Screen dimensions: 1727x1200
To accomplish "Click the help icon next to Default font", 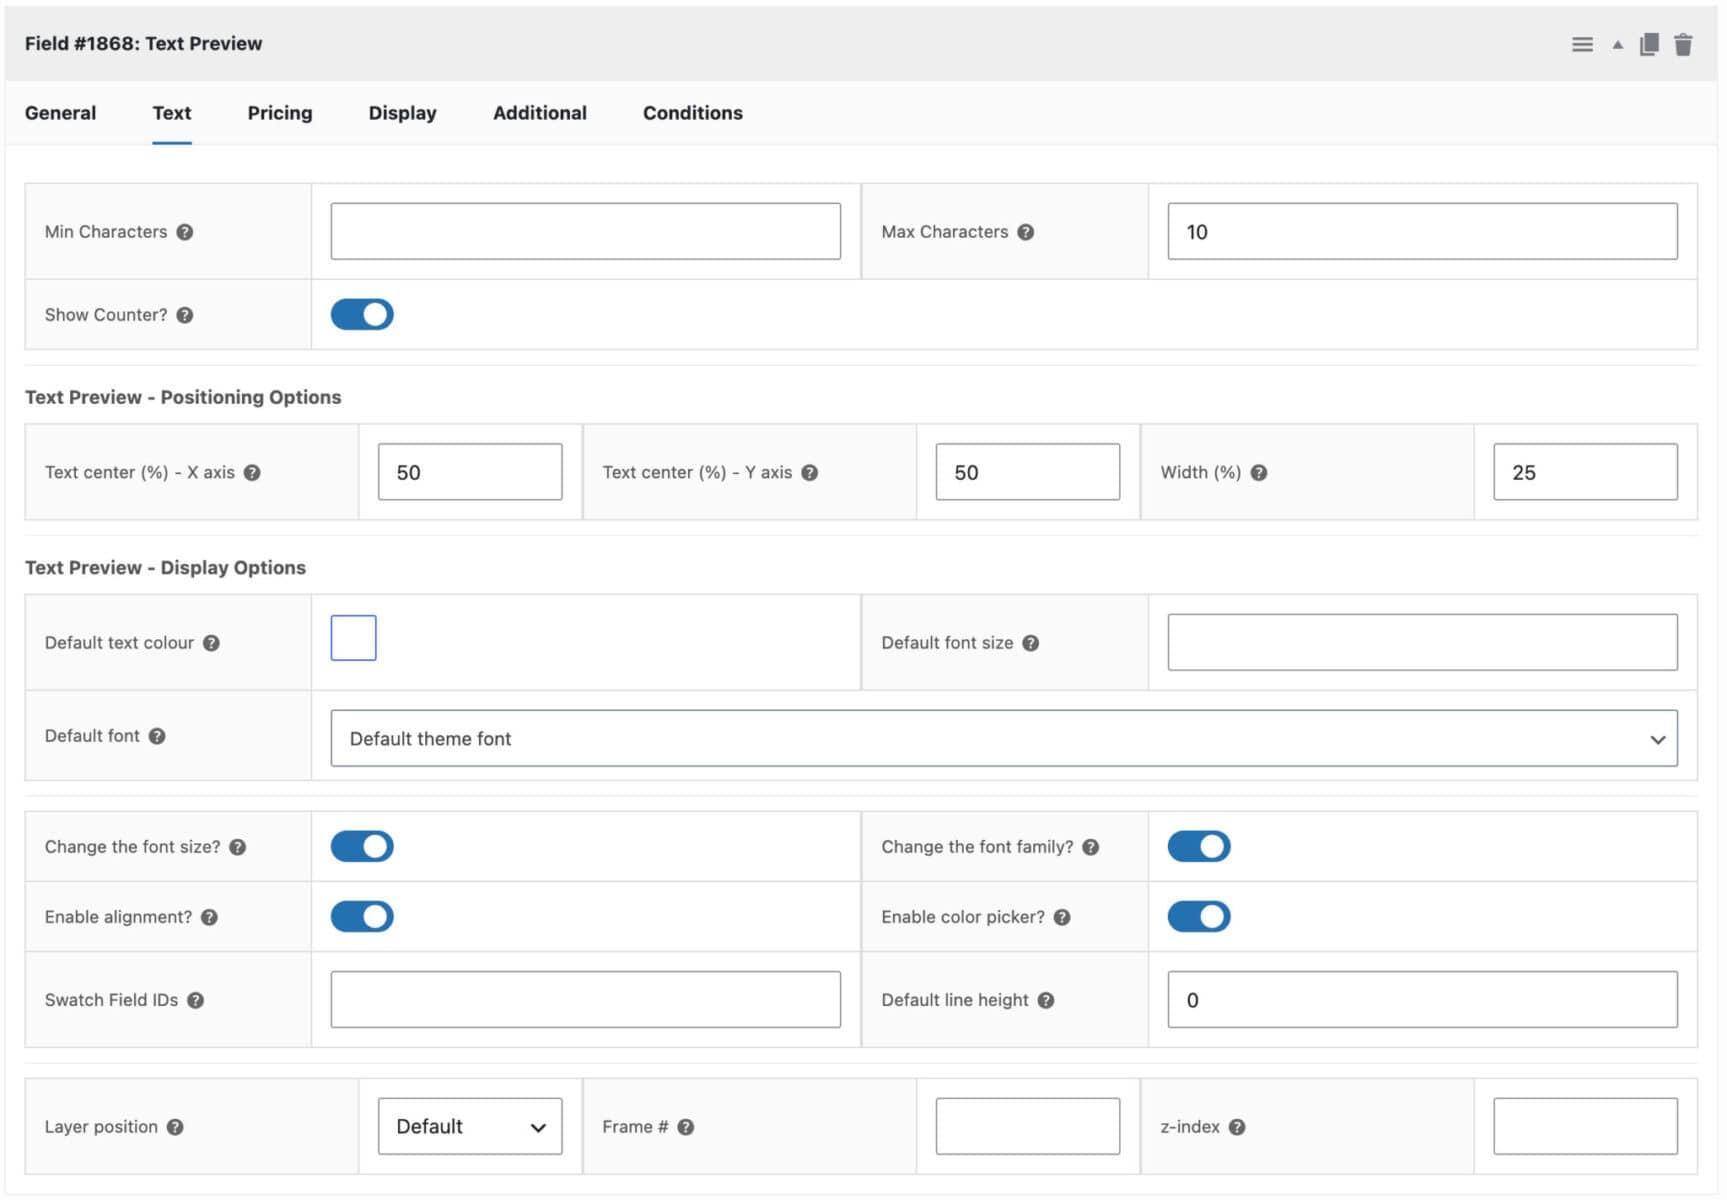I will coord(157,736).
